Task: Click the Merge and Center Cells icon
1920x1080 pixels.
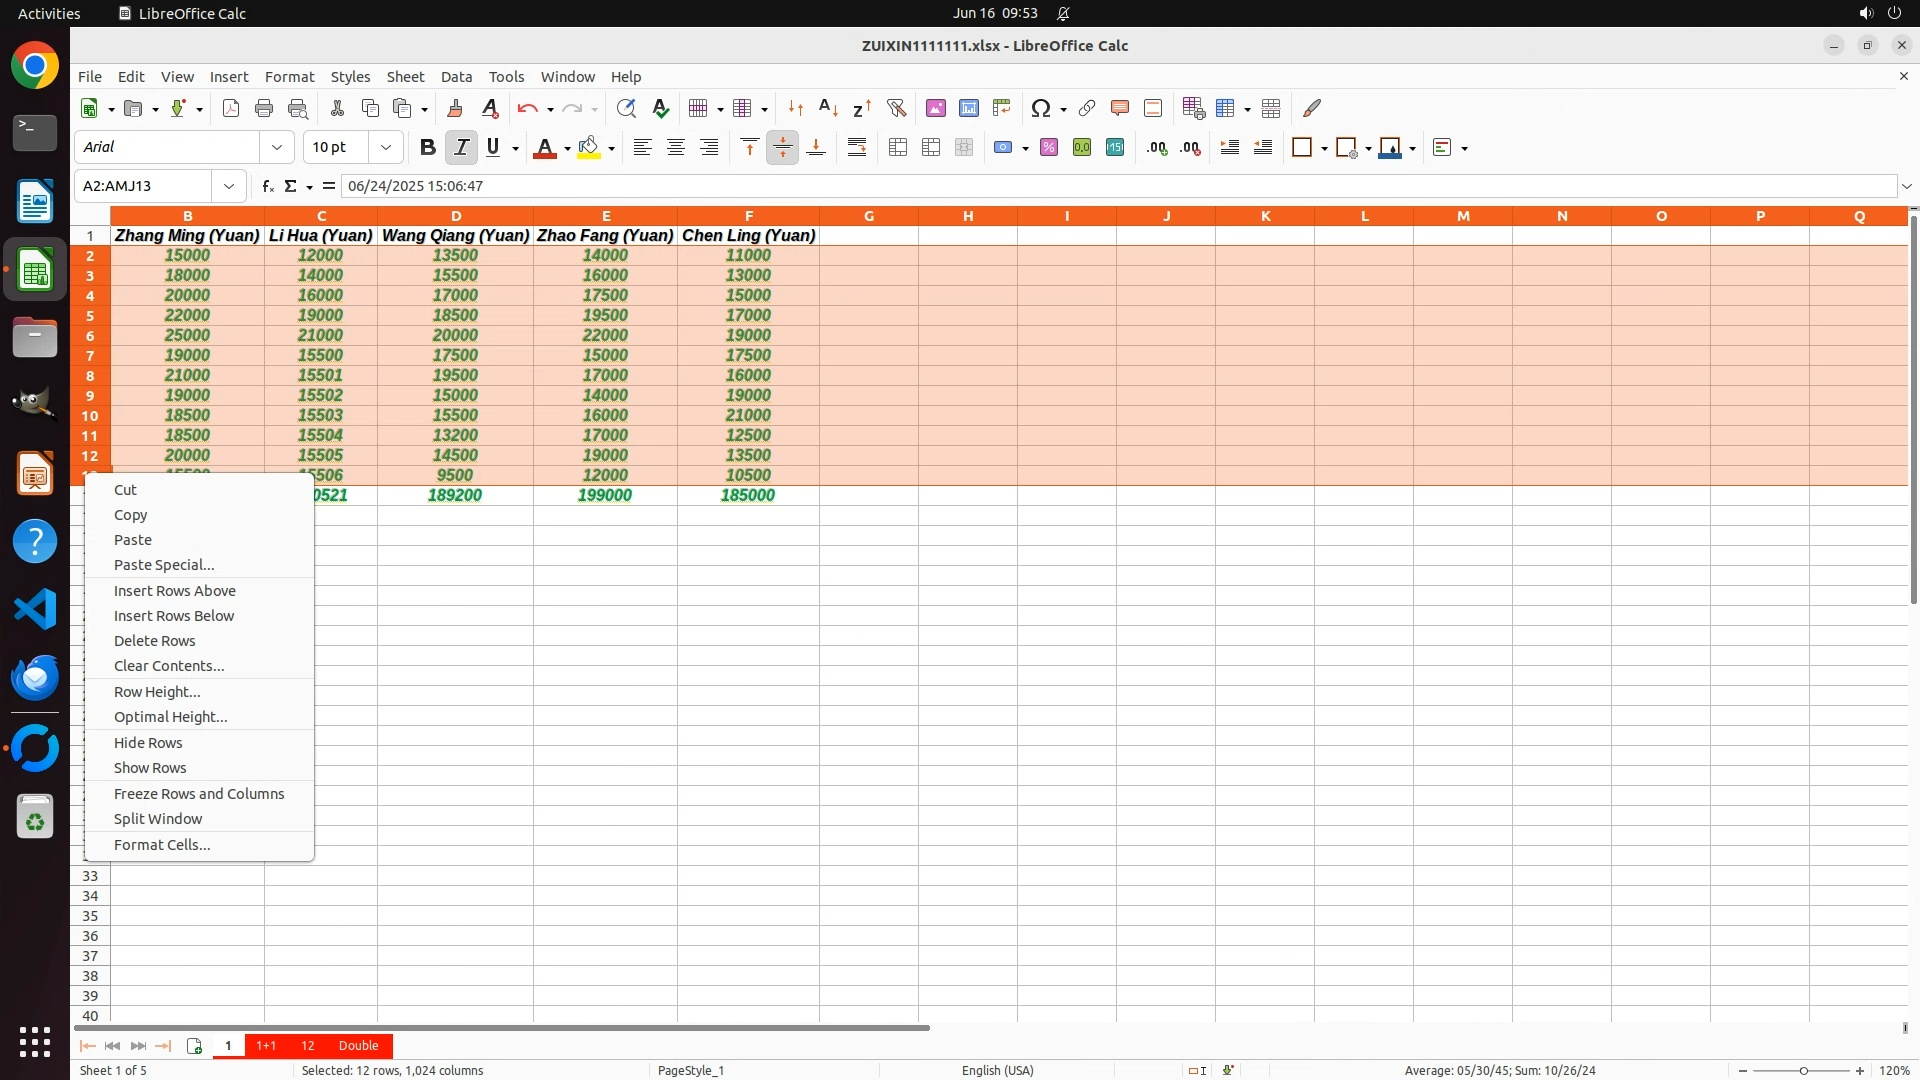Action: pyautogui.click(x=898, y=147)
